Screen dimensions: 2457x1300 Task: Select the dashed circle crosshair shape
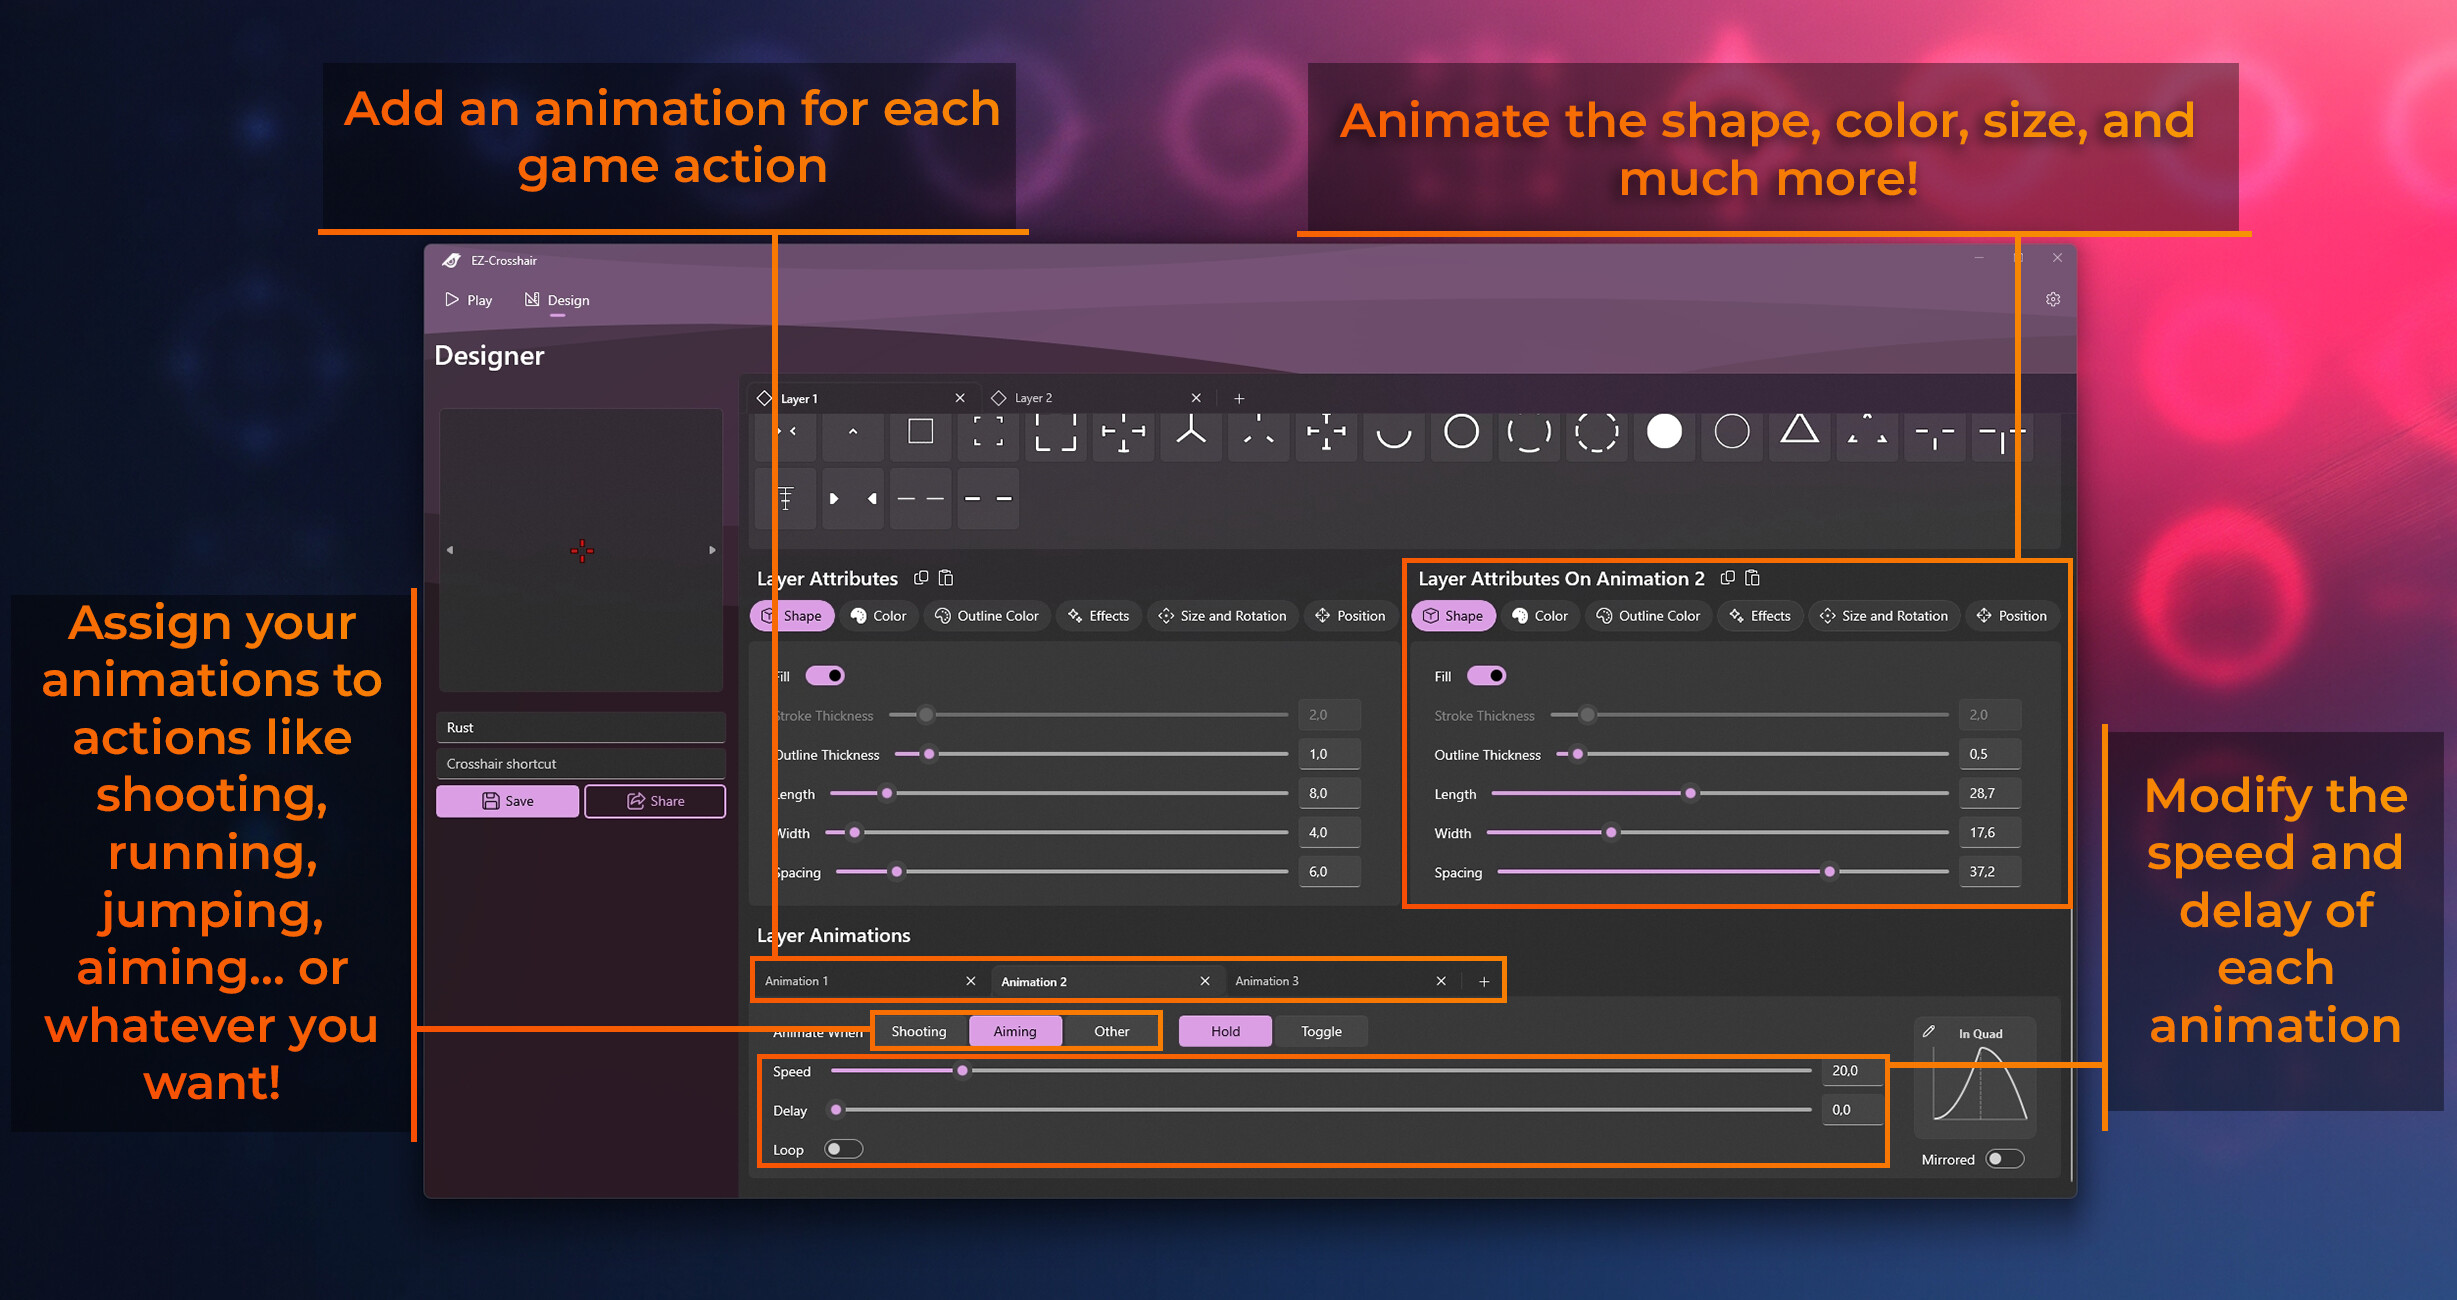click(1597, 434)
